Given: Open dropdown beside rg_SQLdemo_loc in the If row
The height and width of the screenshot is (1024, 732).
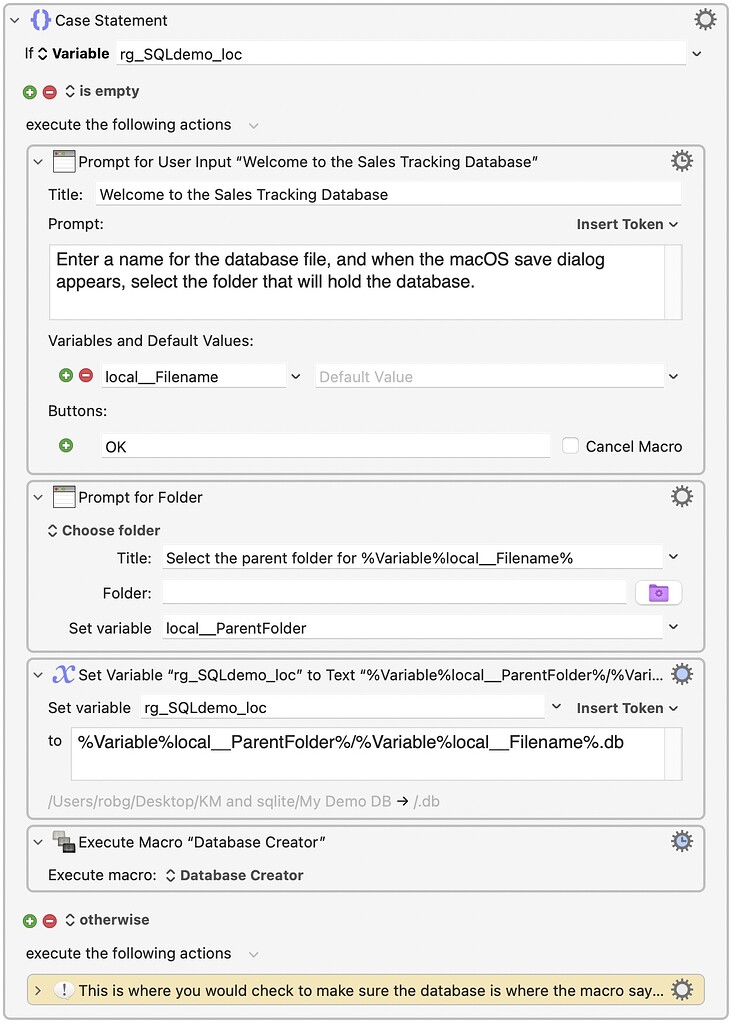Looking at the screenshot, I should click(x=697, y=54).
